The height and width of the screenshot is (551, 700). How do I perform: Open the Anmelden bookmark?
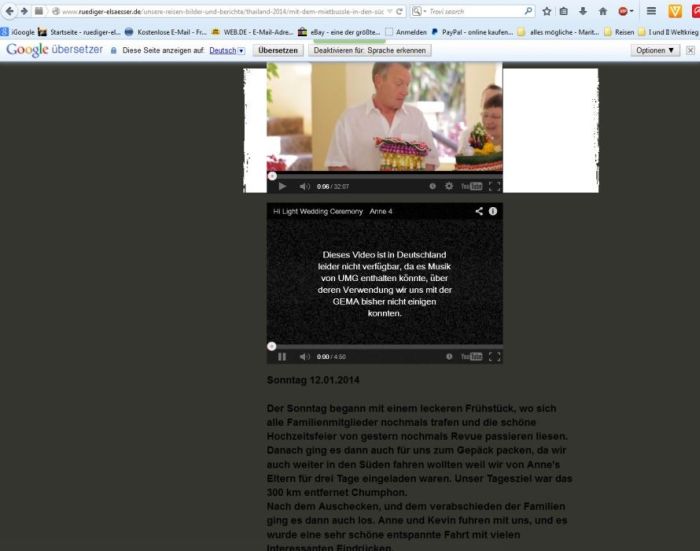(406, 32)
